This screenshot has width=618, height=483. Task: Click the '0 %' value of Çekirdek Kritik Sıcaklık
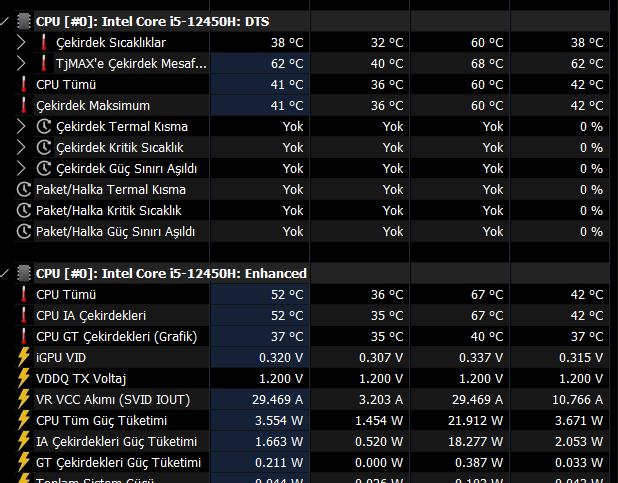pos(591,147)
